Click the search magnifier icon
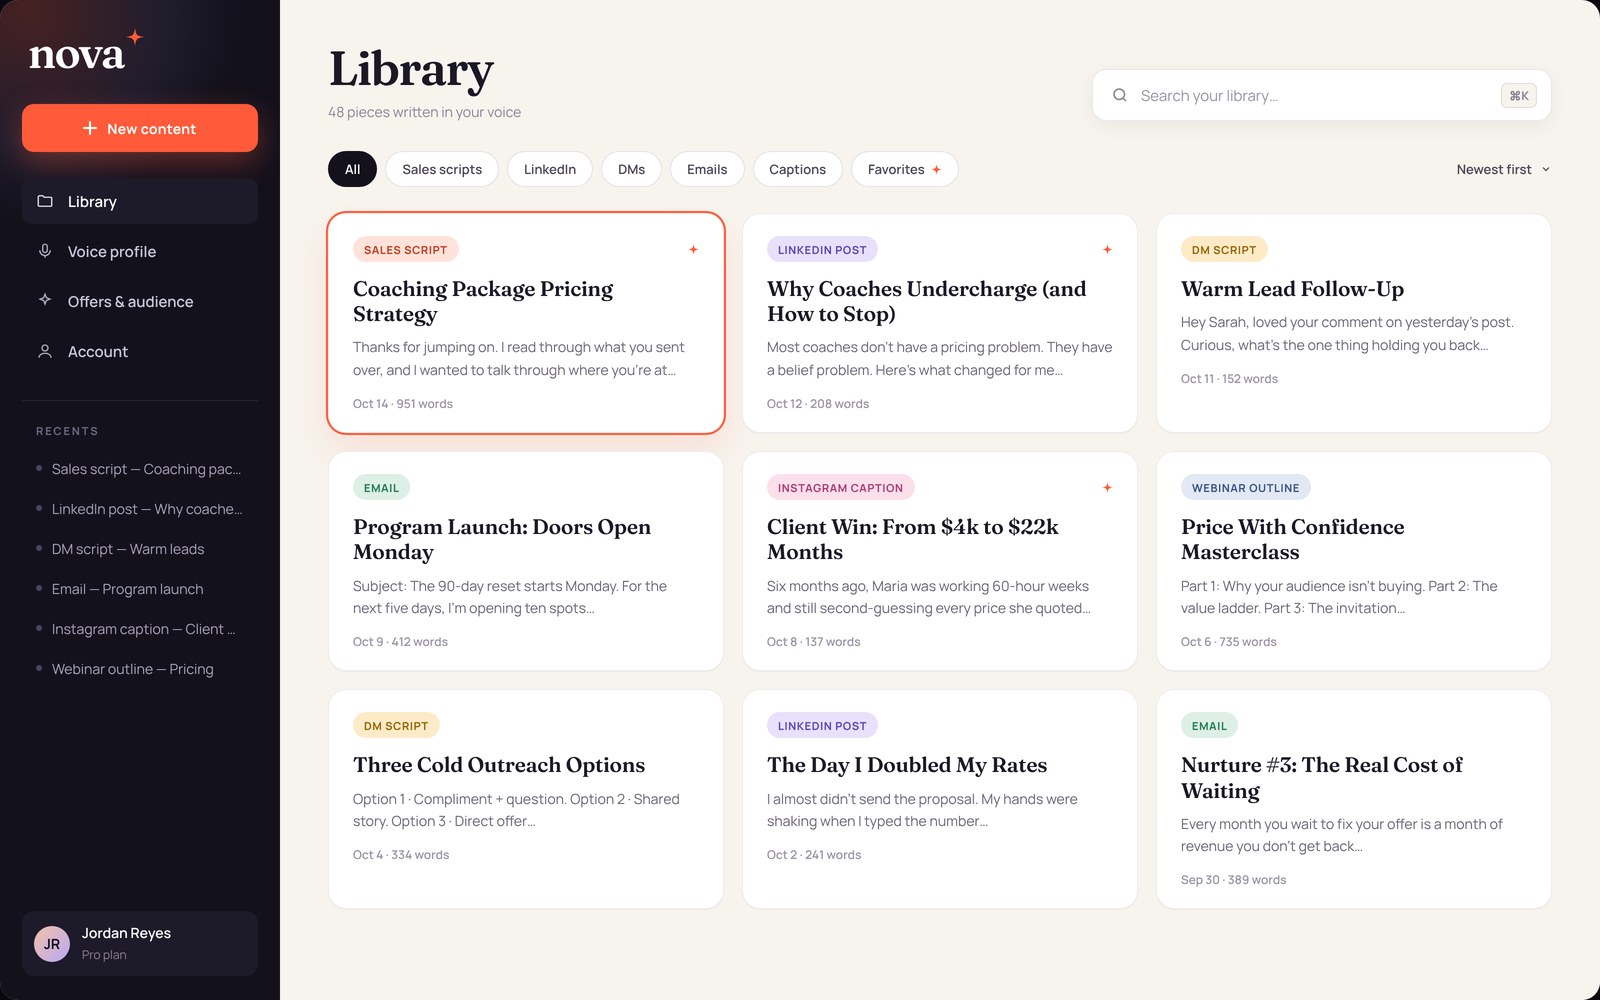1600x1000 pixels. point(1120,95)
